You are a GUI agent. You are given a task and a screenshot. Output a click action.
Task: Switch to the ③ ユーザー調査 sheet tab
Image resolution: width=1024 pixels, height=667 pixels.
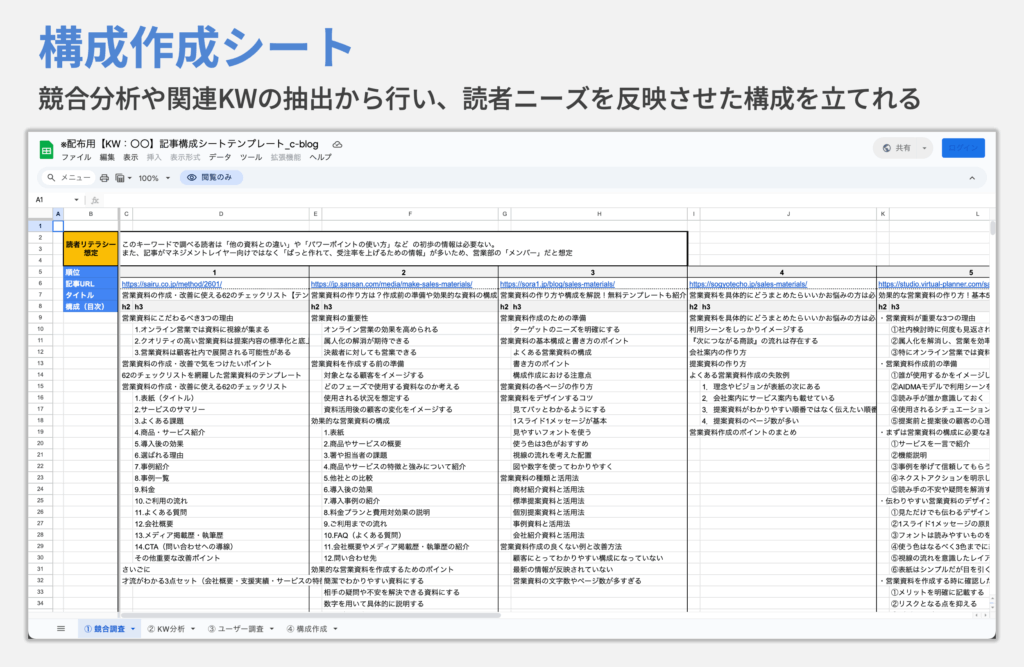(x=235, y=628)
